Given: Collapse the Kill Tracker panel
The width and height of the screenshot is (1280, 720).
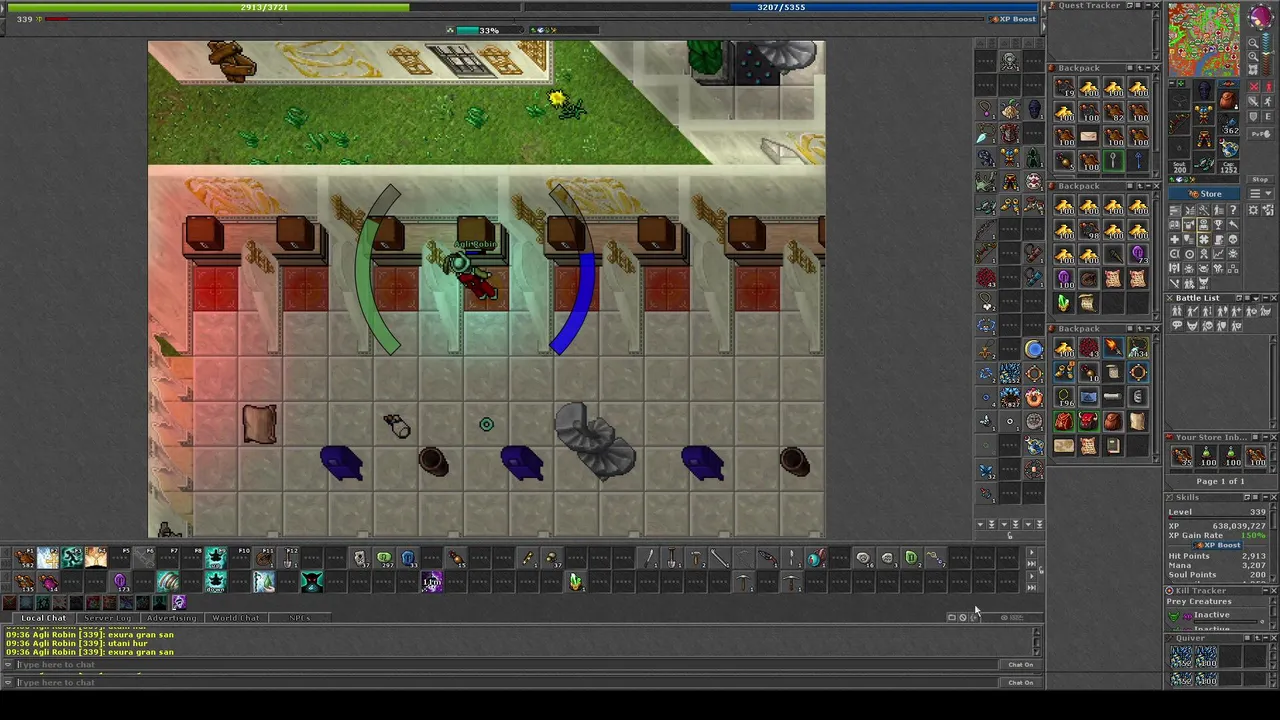Looking at the screenshot, I should pyautogui.click(x=1265, y=590).
